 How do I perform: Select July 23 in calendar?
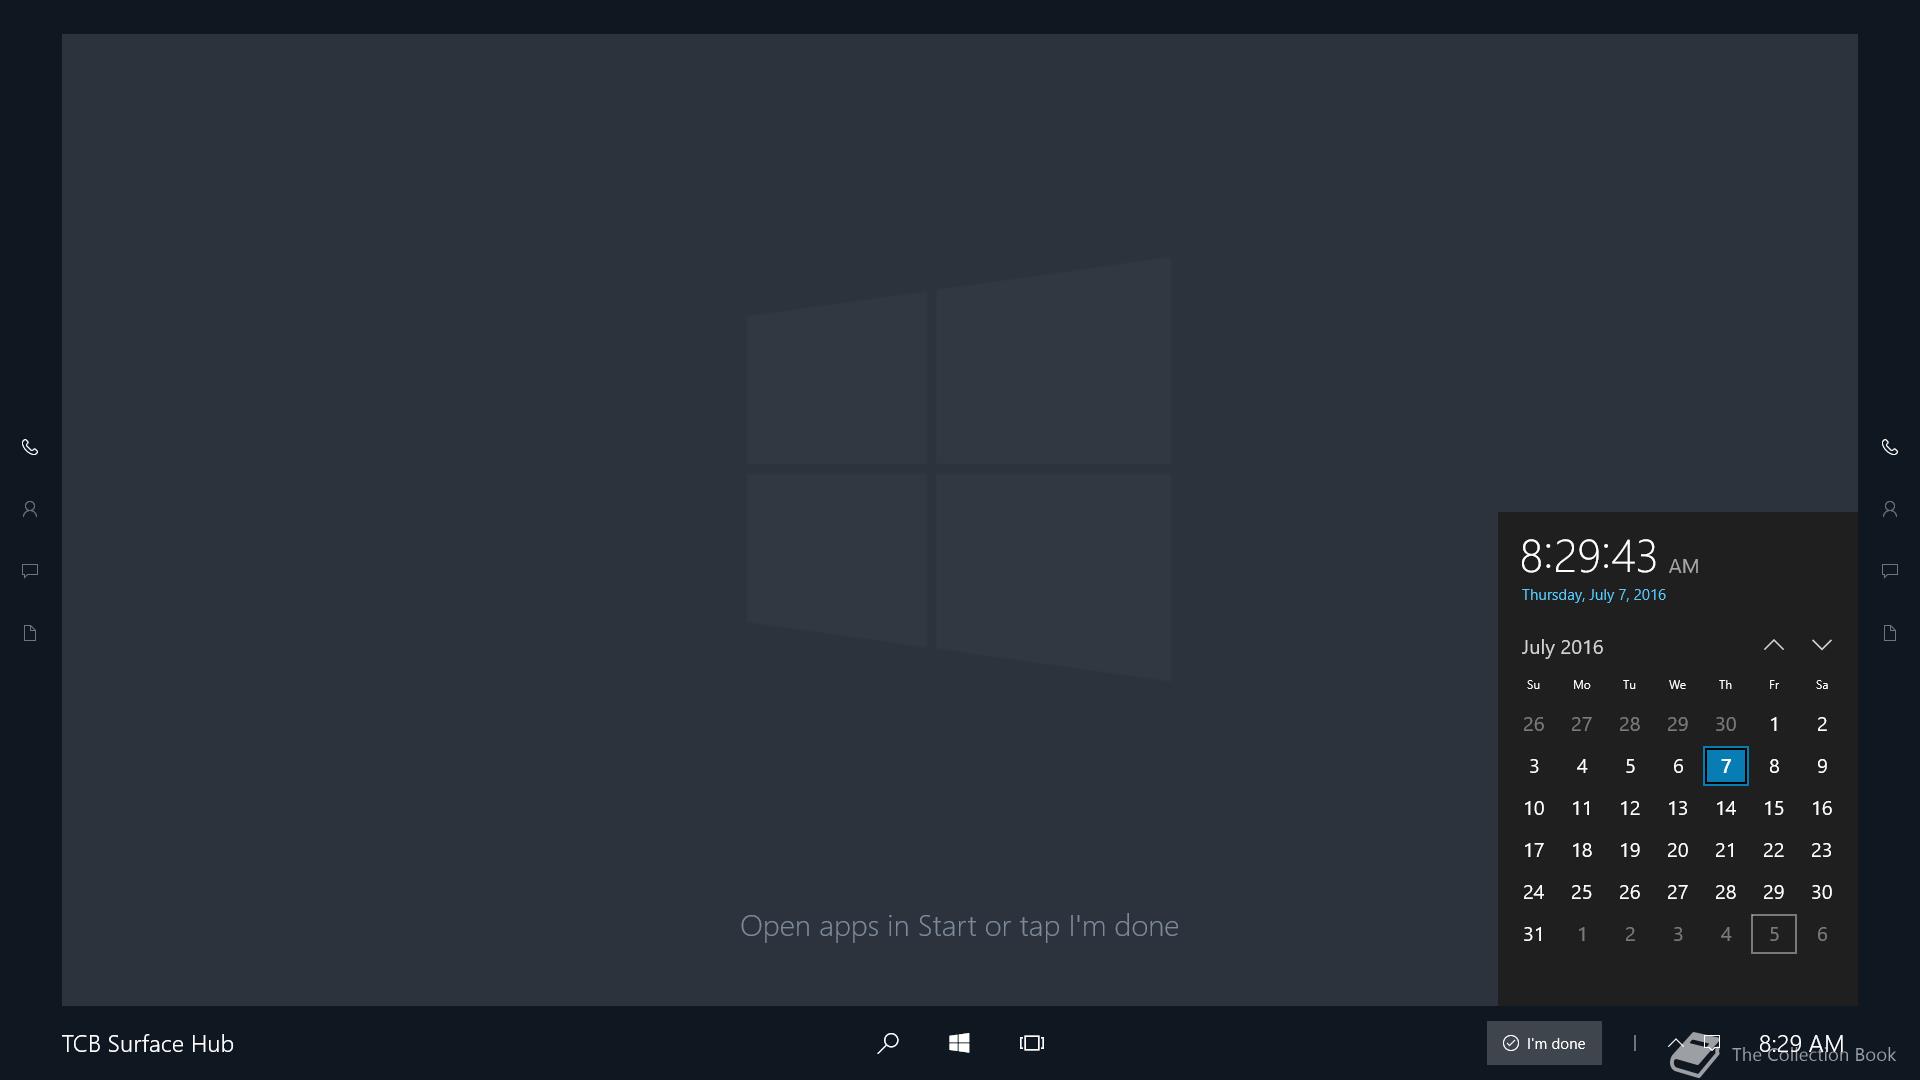point(1822,850)
